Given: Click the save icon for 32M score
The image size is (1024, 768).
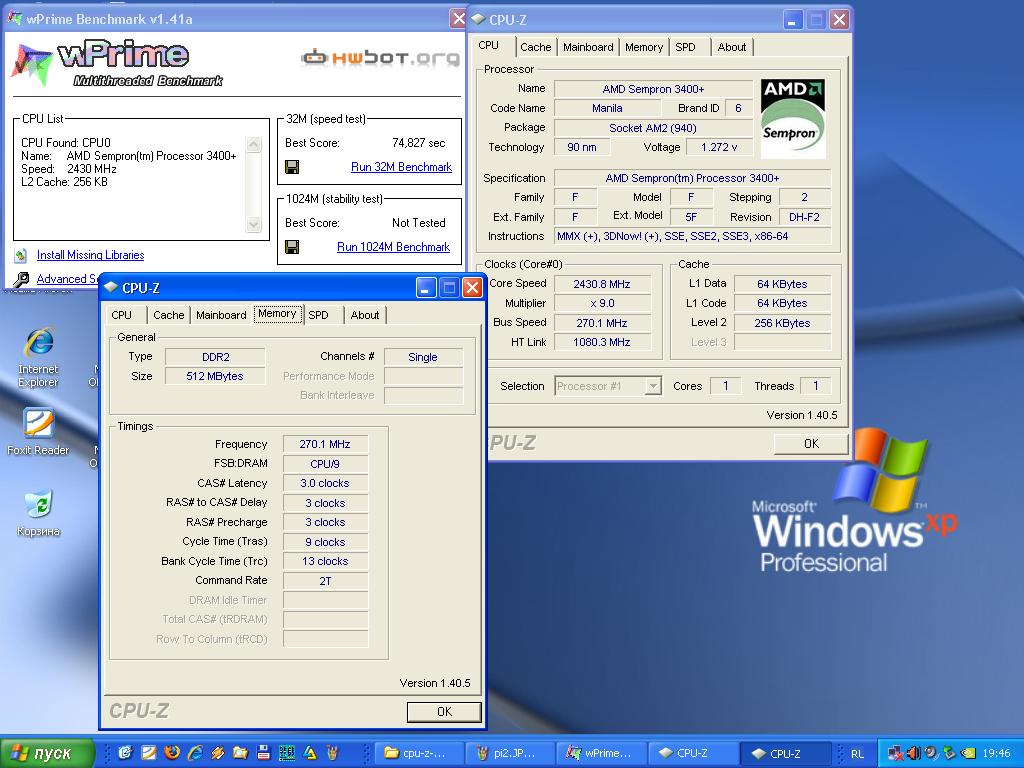Looking at the screenshot, I should click(292, 167).
